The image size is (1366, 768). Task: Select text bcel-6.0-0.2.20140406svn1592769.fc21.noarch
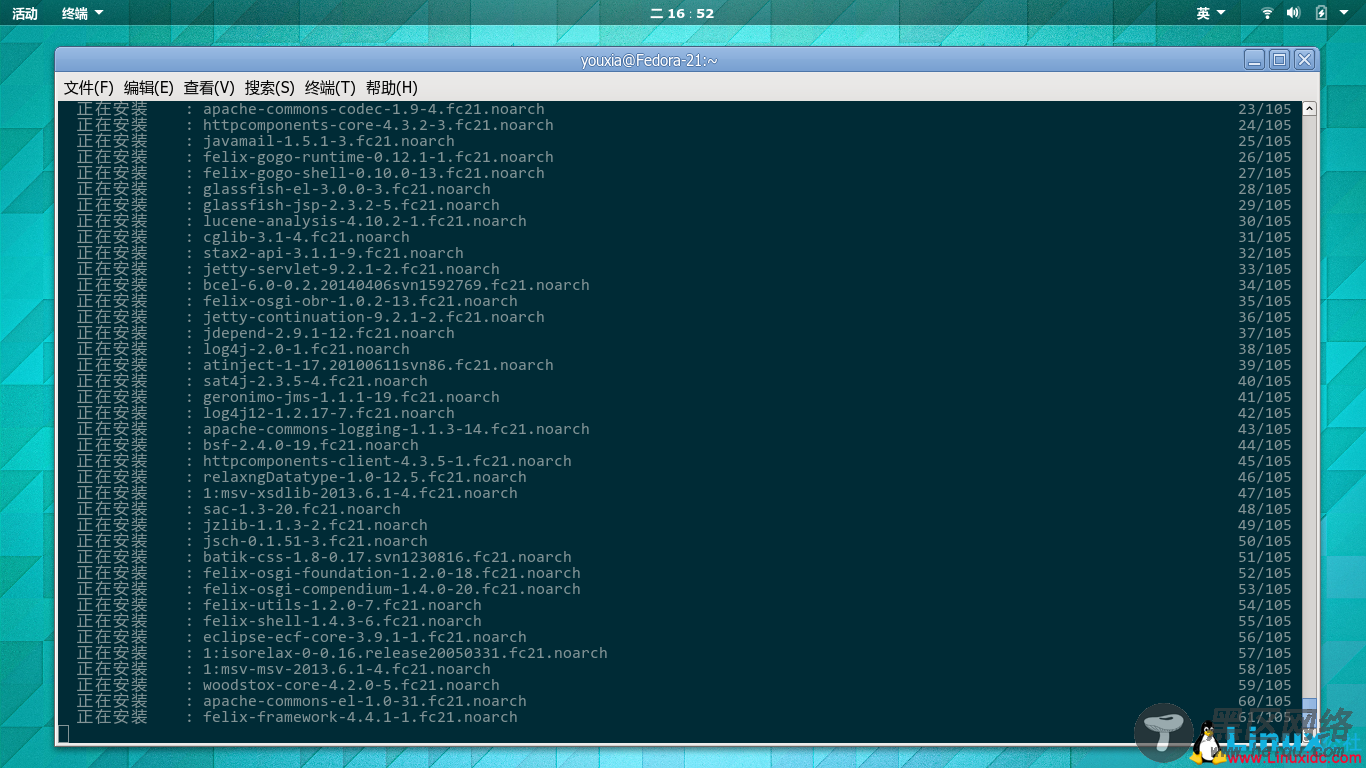(x=396, y=285)
